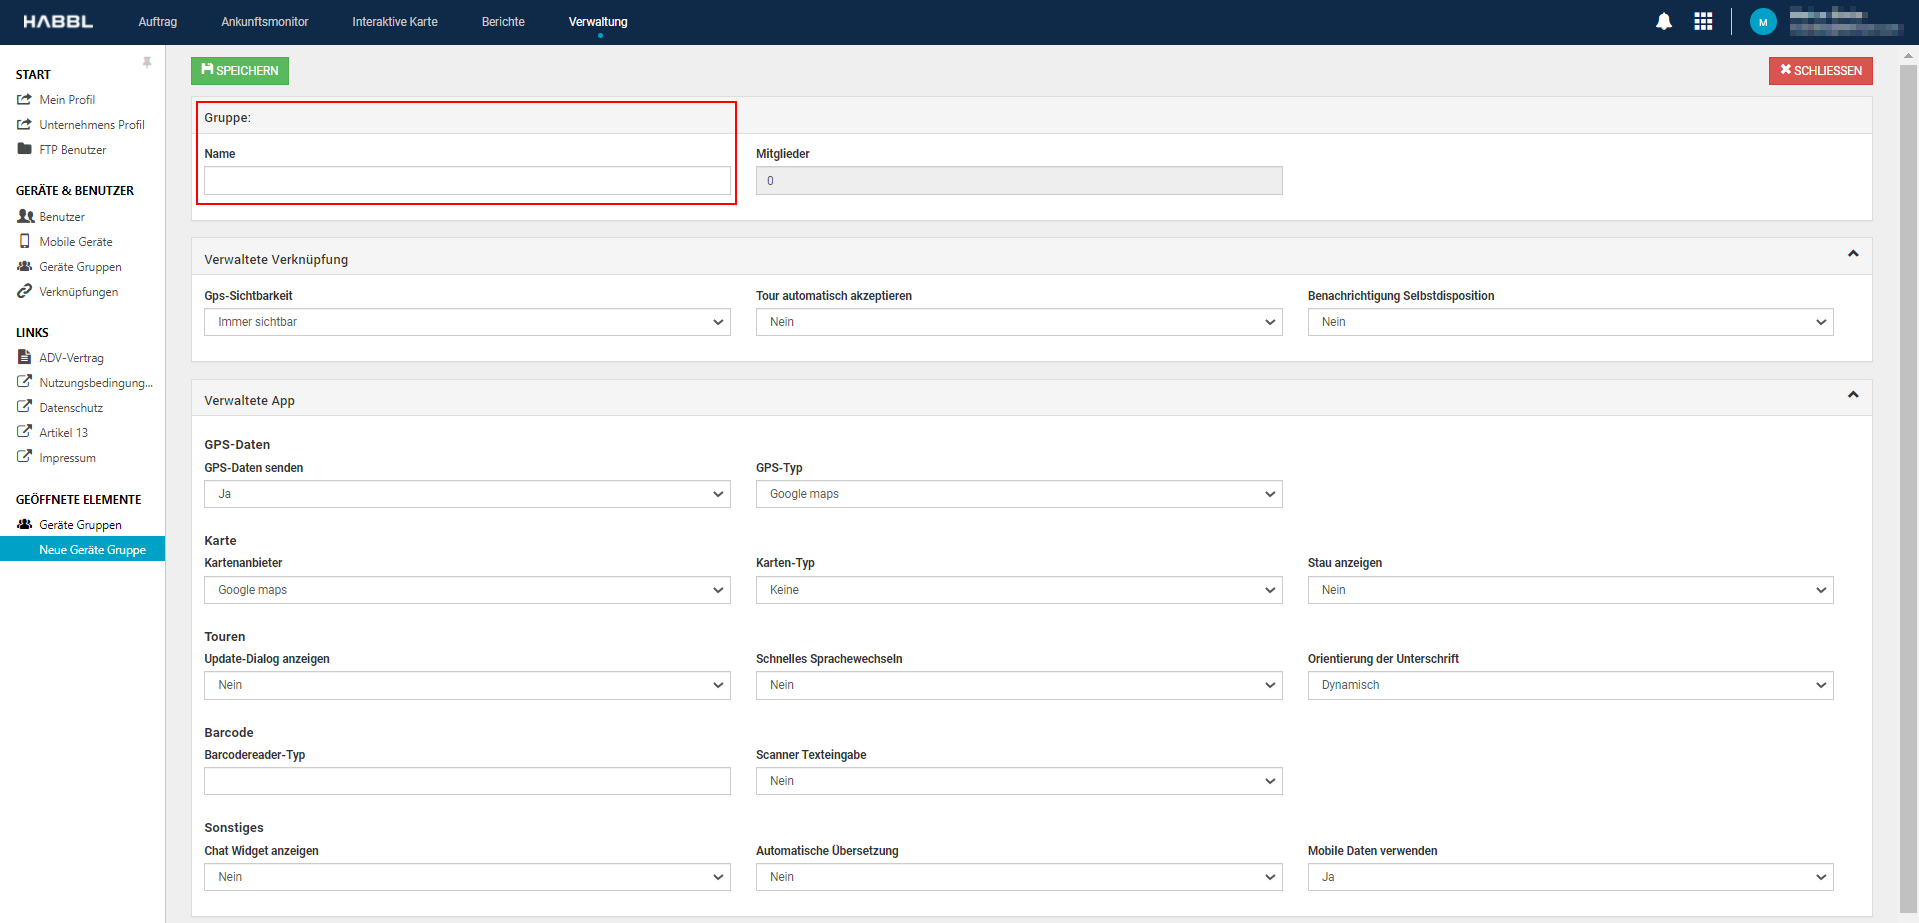Viewport: 1919px width, 923px height.
Task: Switch to the Ankunftsmonitor tab
Action: pyautogui.click(x=264, y=22)
